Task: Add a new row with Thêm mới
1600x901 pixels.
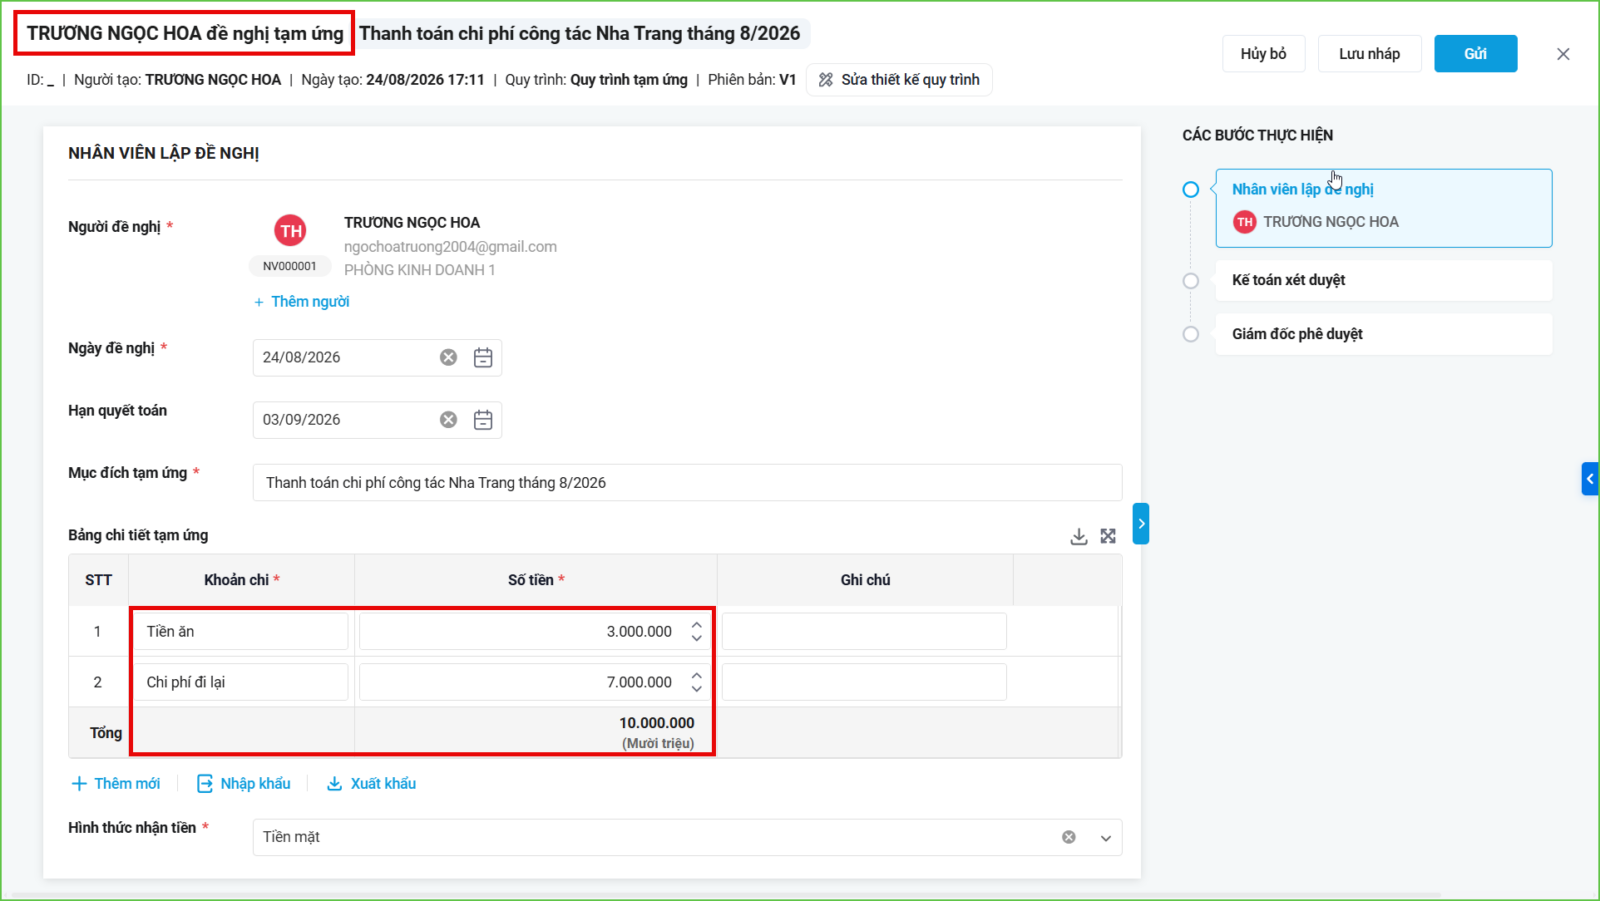Action: [x=115, y=784]
